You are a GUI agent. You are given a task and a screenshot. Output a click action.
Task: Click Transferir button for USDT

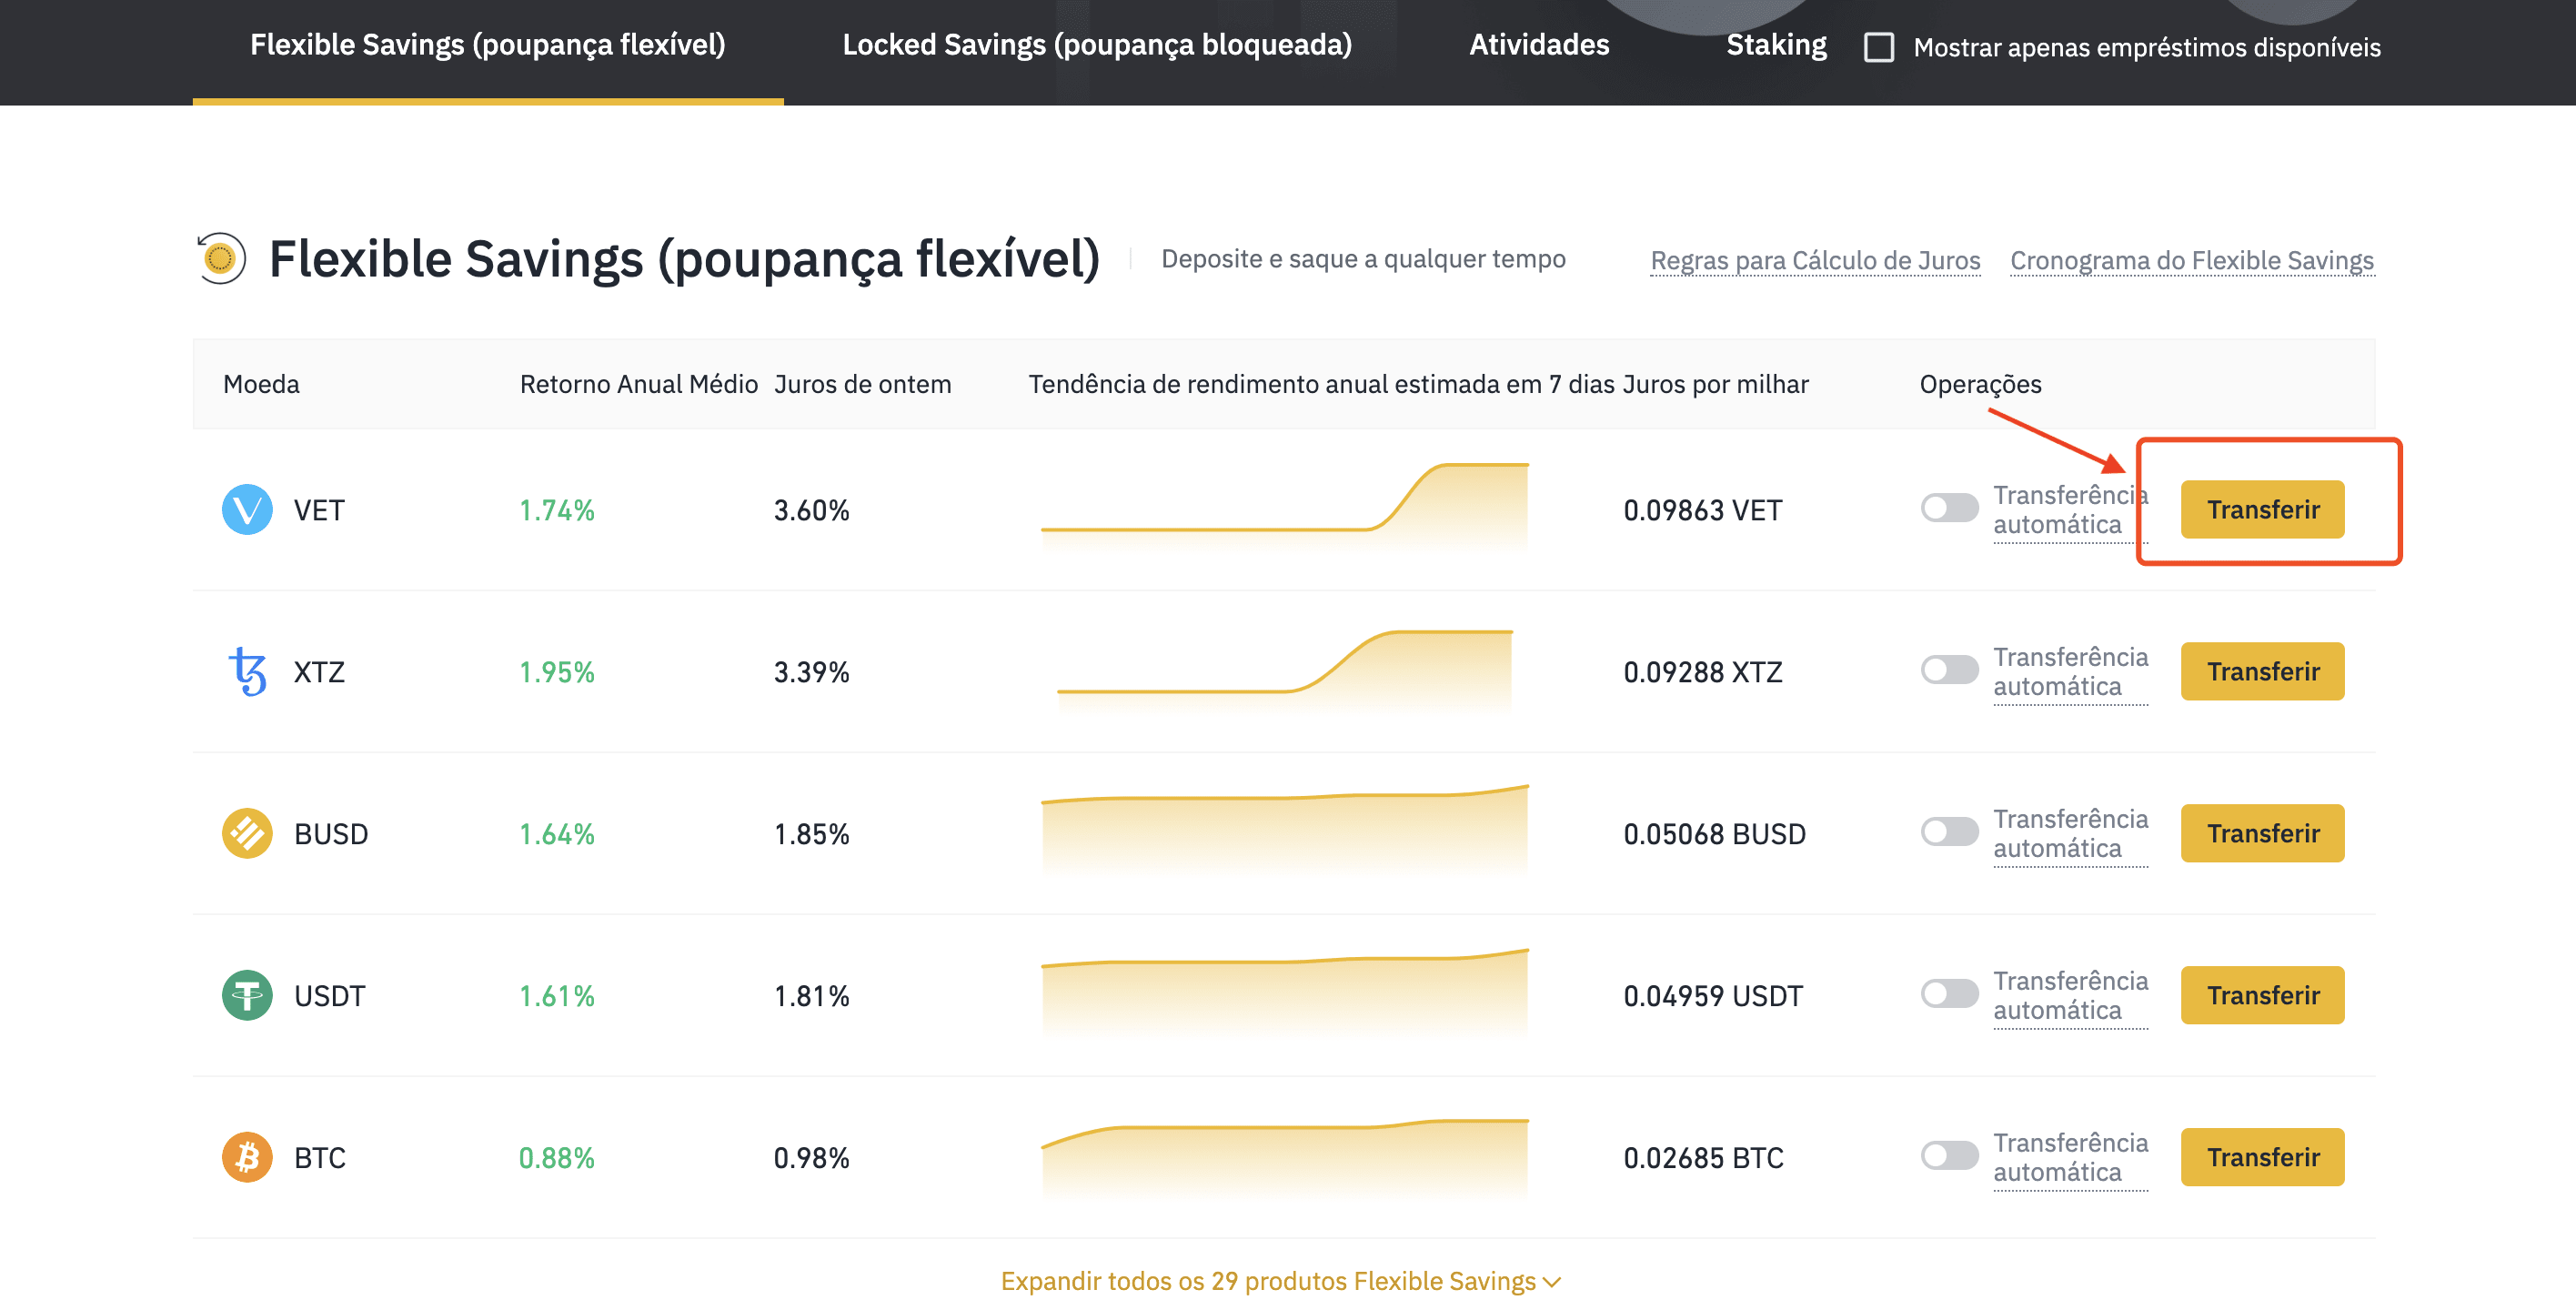click(2263, 996)
